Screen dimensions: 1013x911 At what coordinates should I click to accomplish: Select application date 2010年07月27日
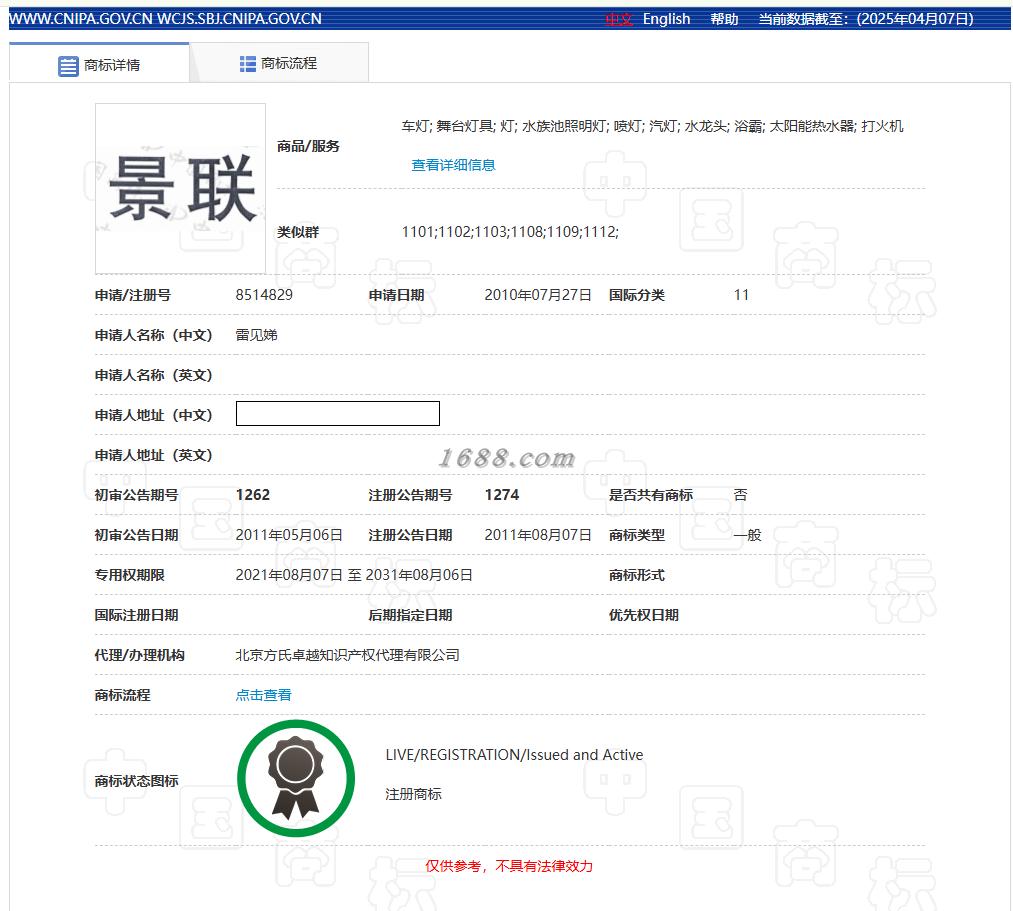pyautogui.click(x=538, y=295)
